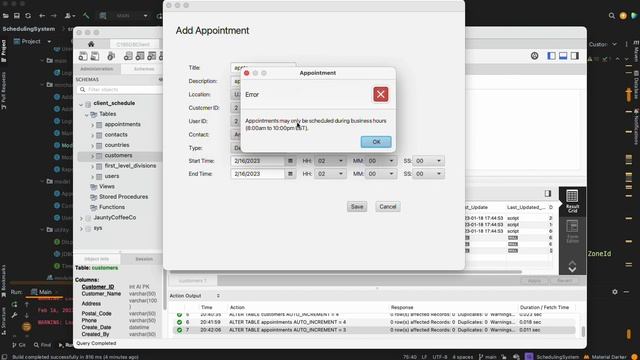Click the Start Time date field
The height and width of the screenshot is (360, 640).
click(258, 161)
